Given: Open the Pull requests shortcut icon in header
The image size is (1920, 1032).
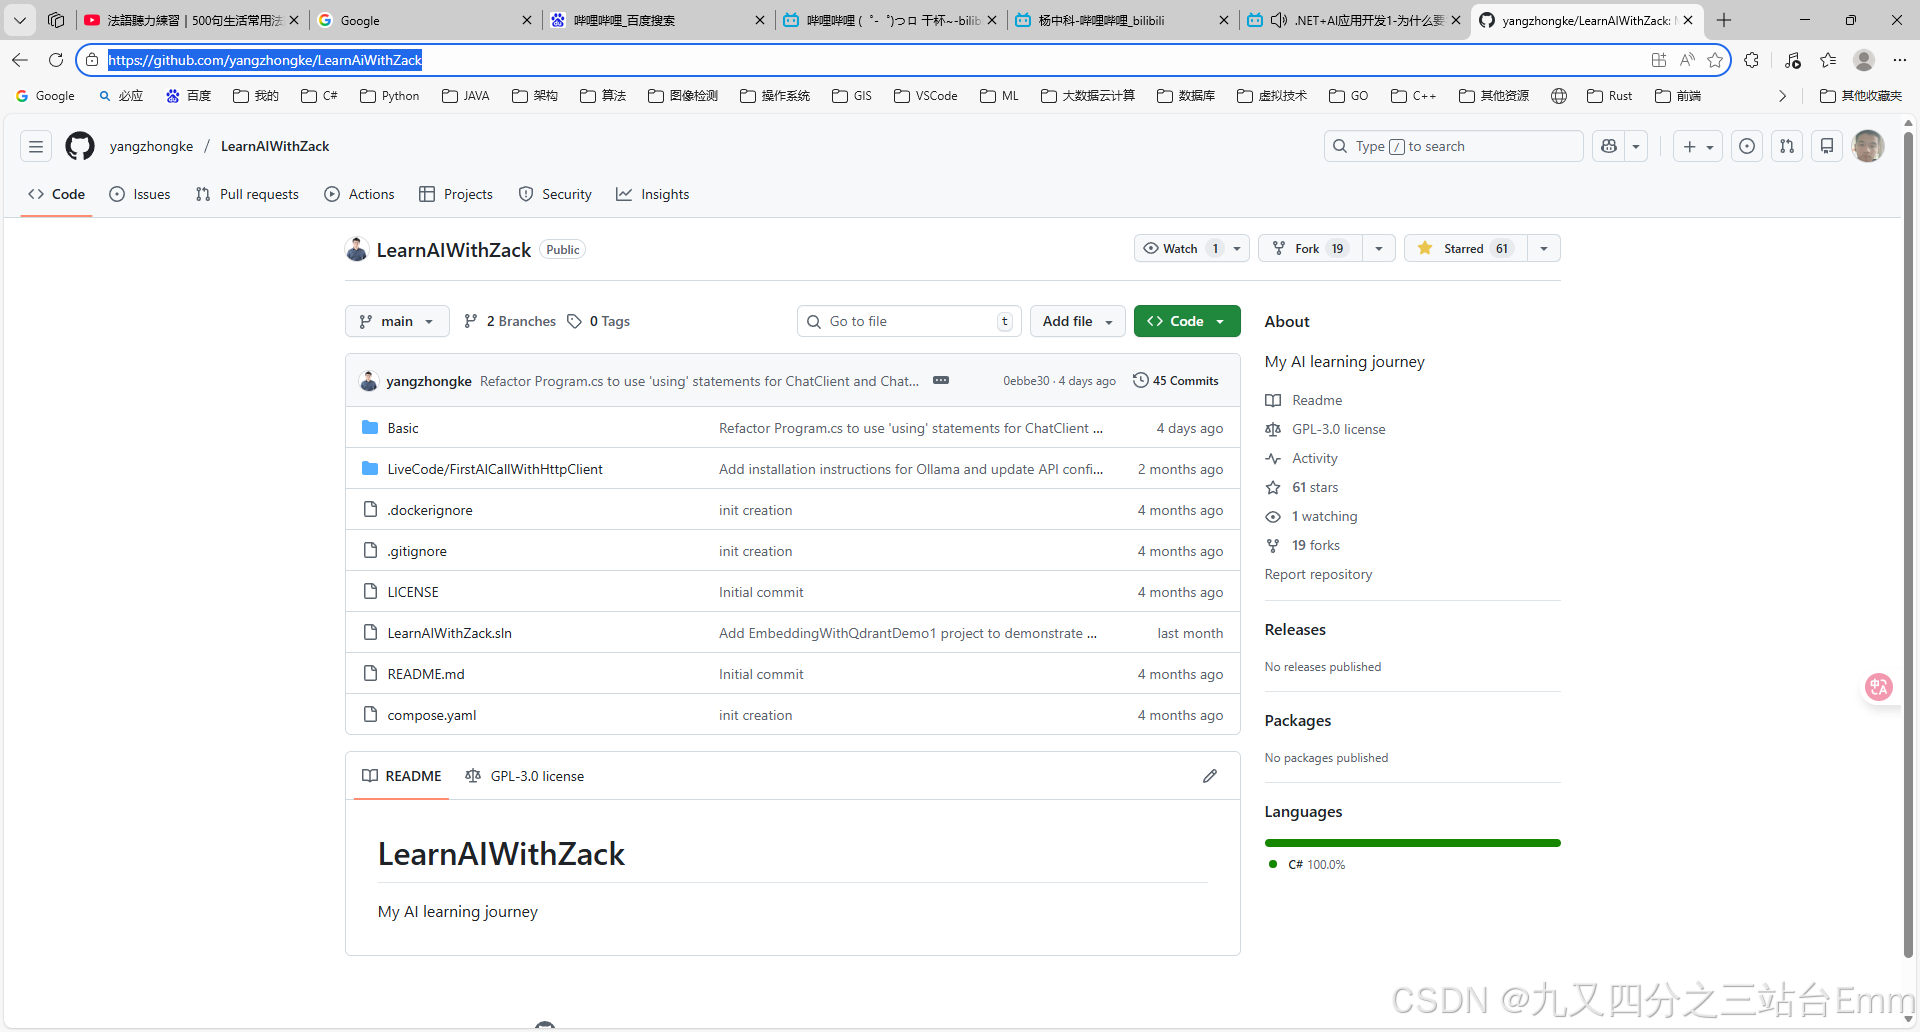Looking at the screenshot, I should coord(1787,146).
